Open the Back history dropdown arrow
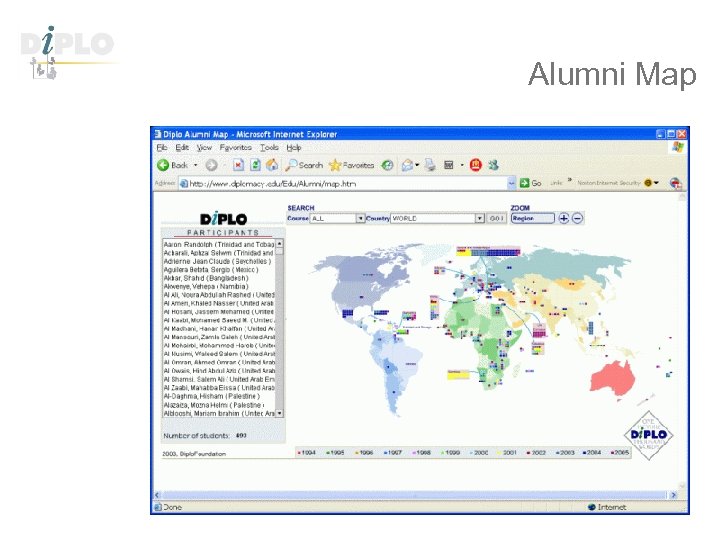The width and height of the screenshot is (720, 540). click(196, 165)
